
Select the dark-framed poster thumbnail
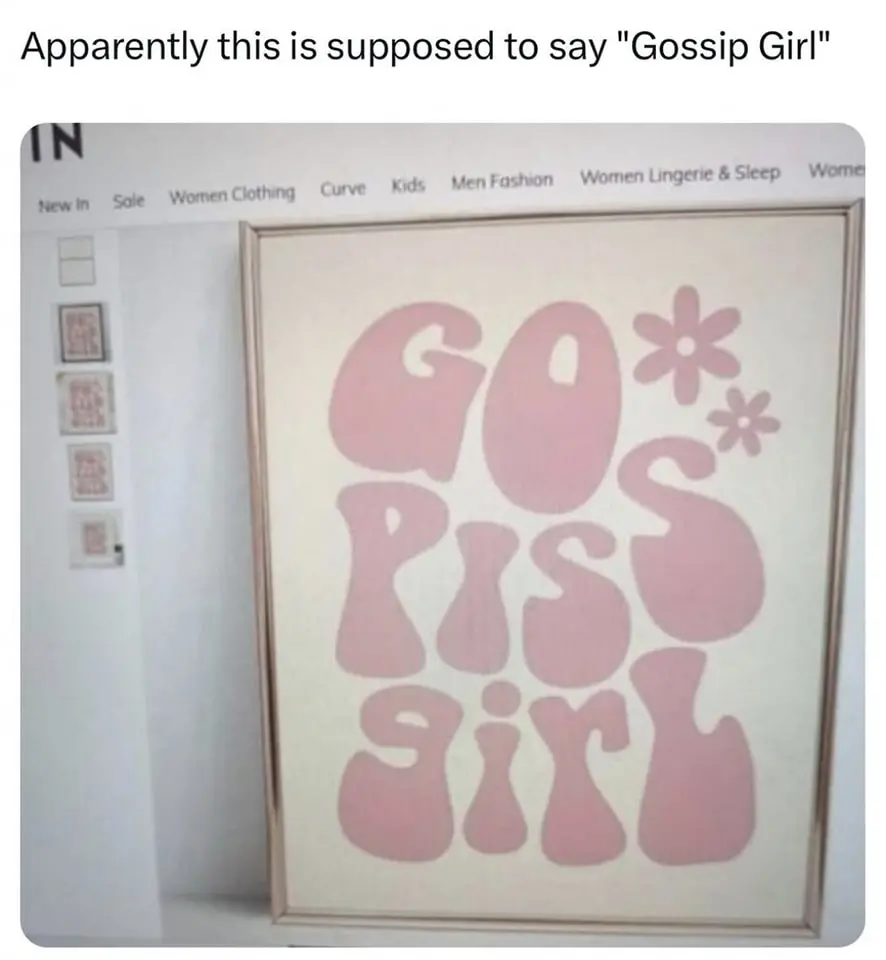pyautogui.click(x=81, y=332)
